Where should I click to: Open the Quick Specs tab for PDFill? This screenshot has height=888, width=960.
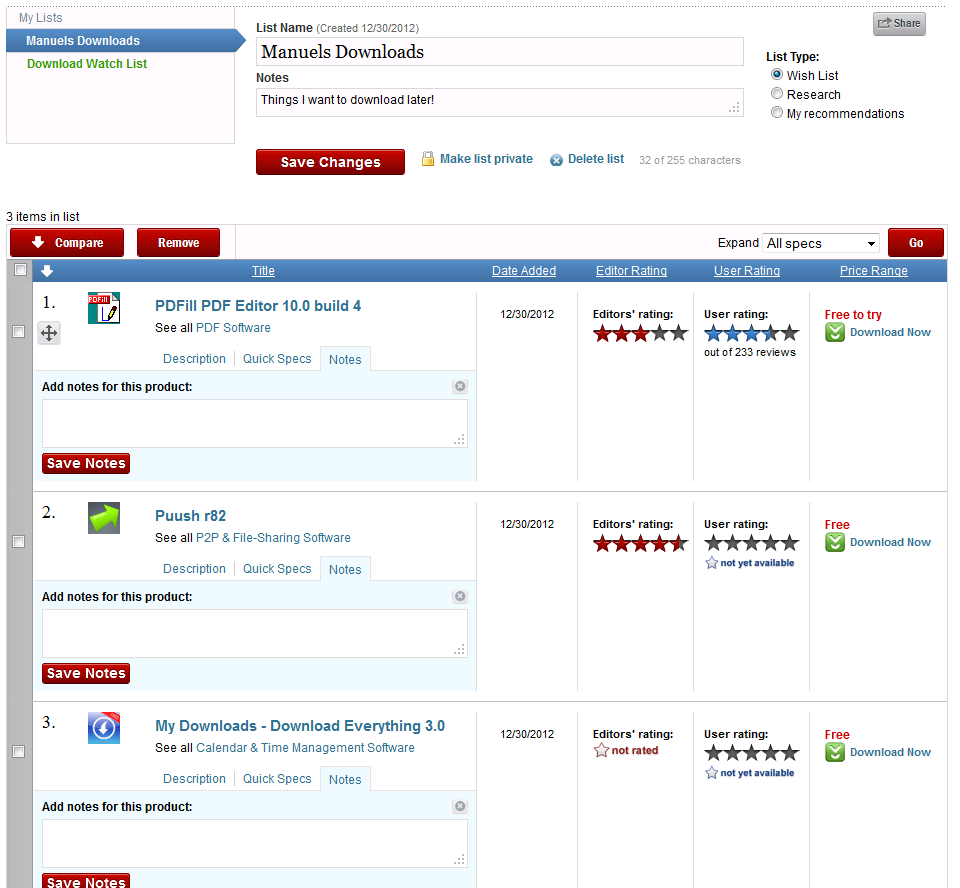[277, 359]
